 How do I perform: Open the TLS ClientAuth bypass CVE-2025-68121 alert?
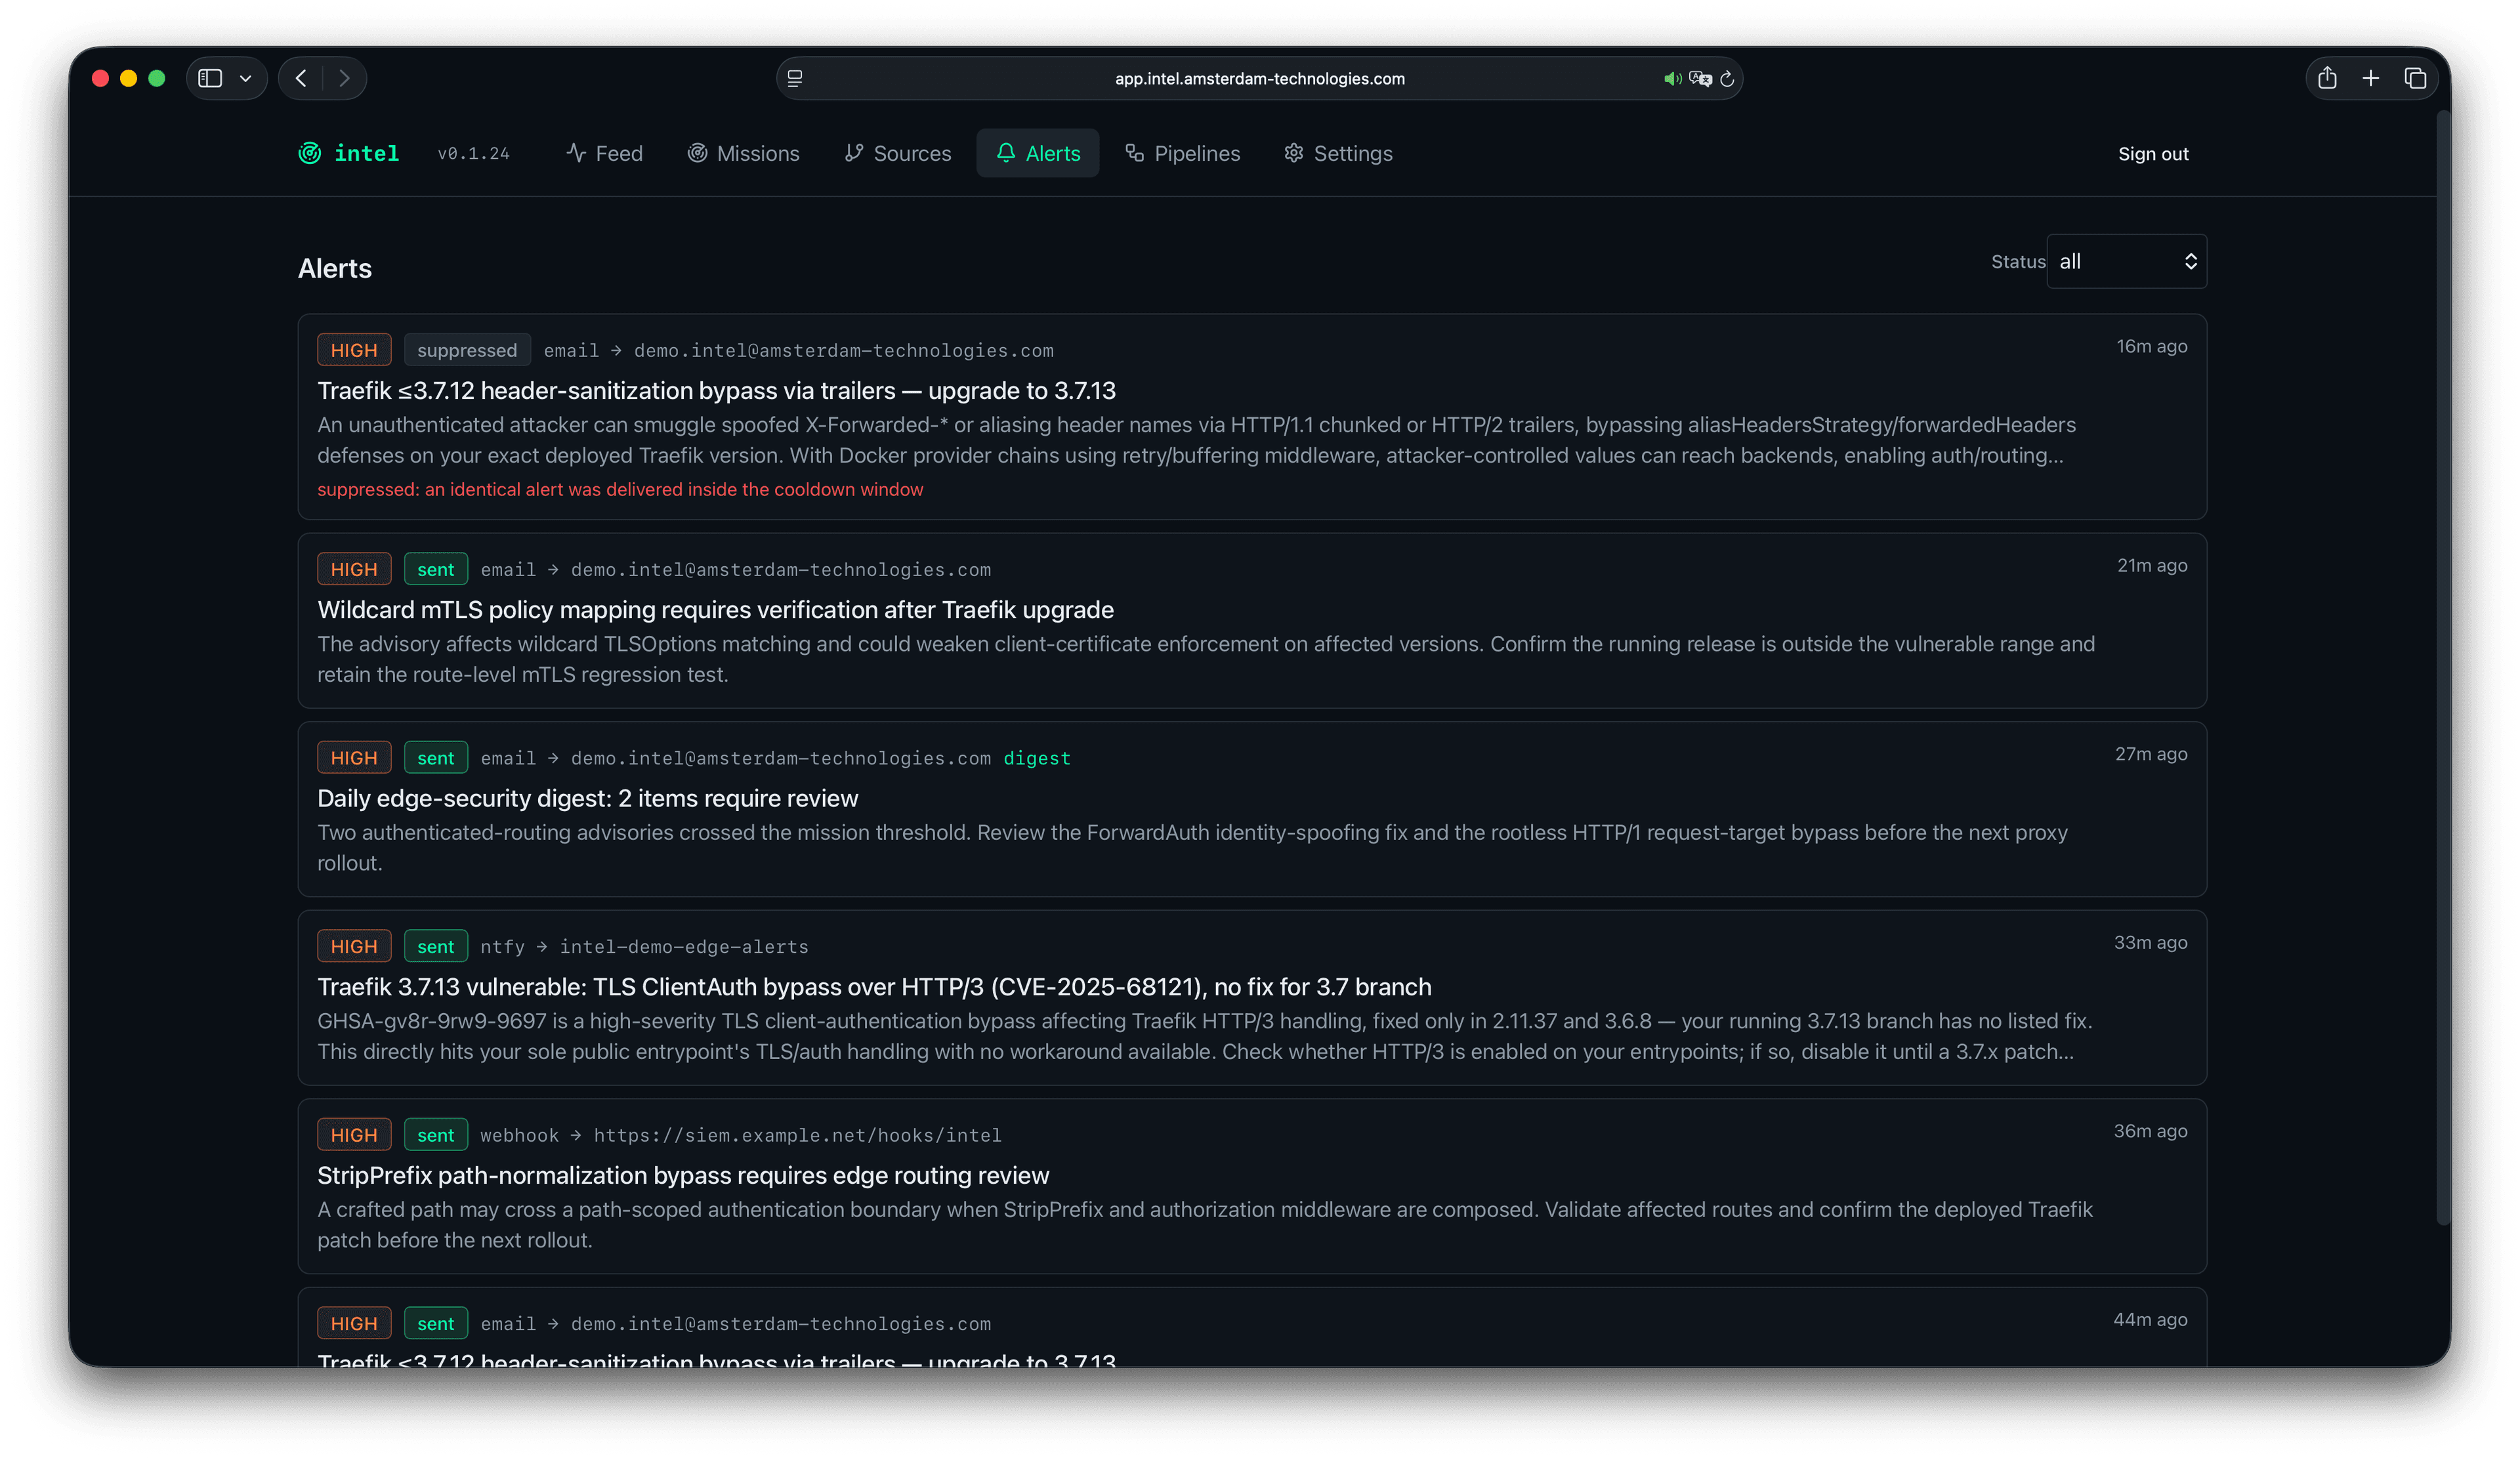(x=874, y=987)
